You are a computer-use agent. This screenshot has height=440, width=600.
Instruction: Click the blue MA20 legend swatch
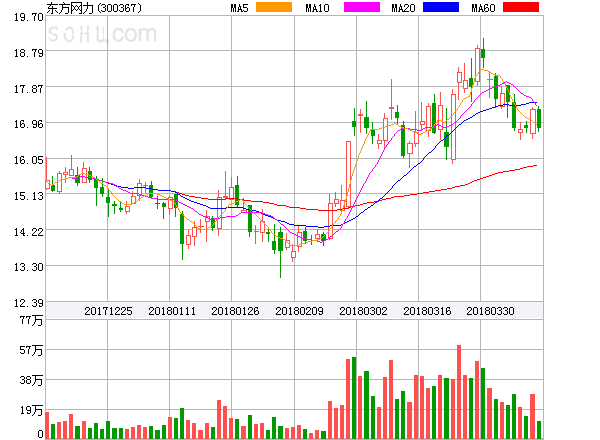441,7
